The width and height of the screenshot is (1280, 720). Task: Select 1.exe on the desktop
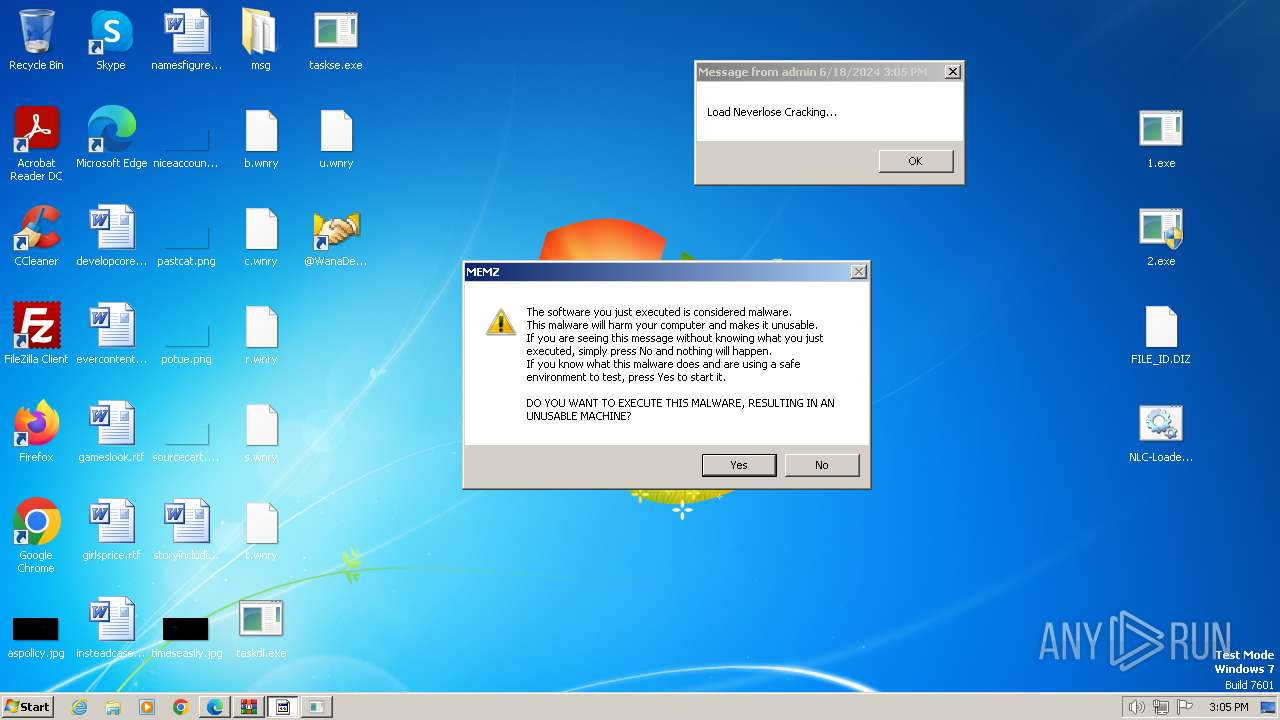coord(1161,139)
